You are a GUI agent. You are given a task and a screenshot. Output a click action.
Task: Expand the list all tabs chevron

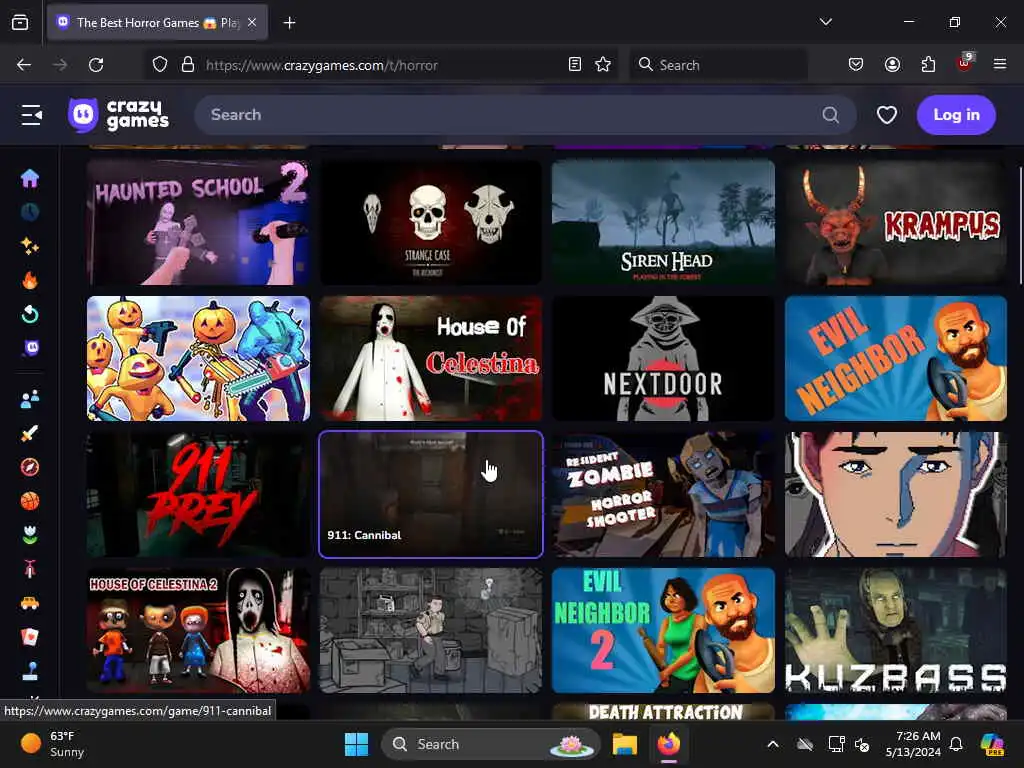point(825,22)
